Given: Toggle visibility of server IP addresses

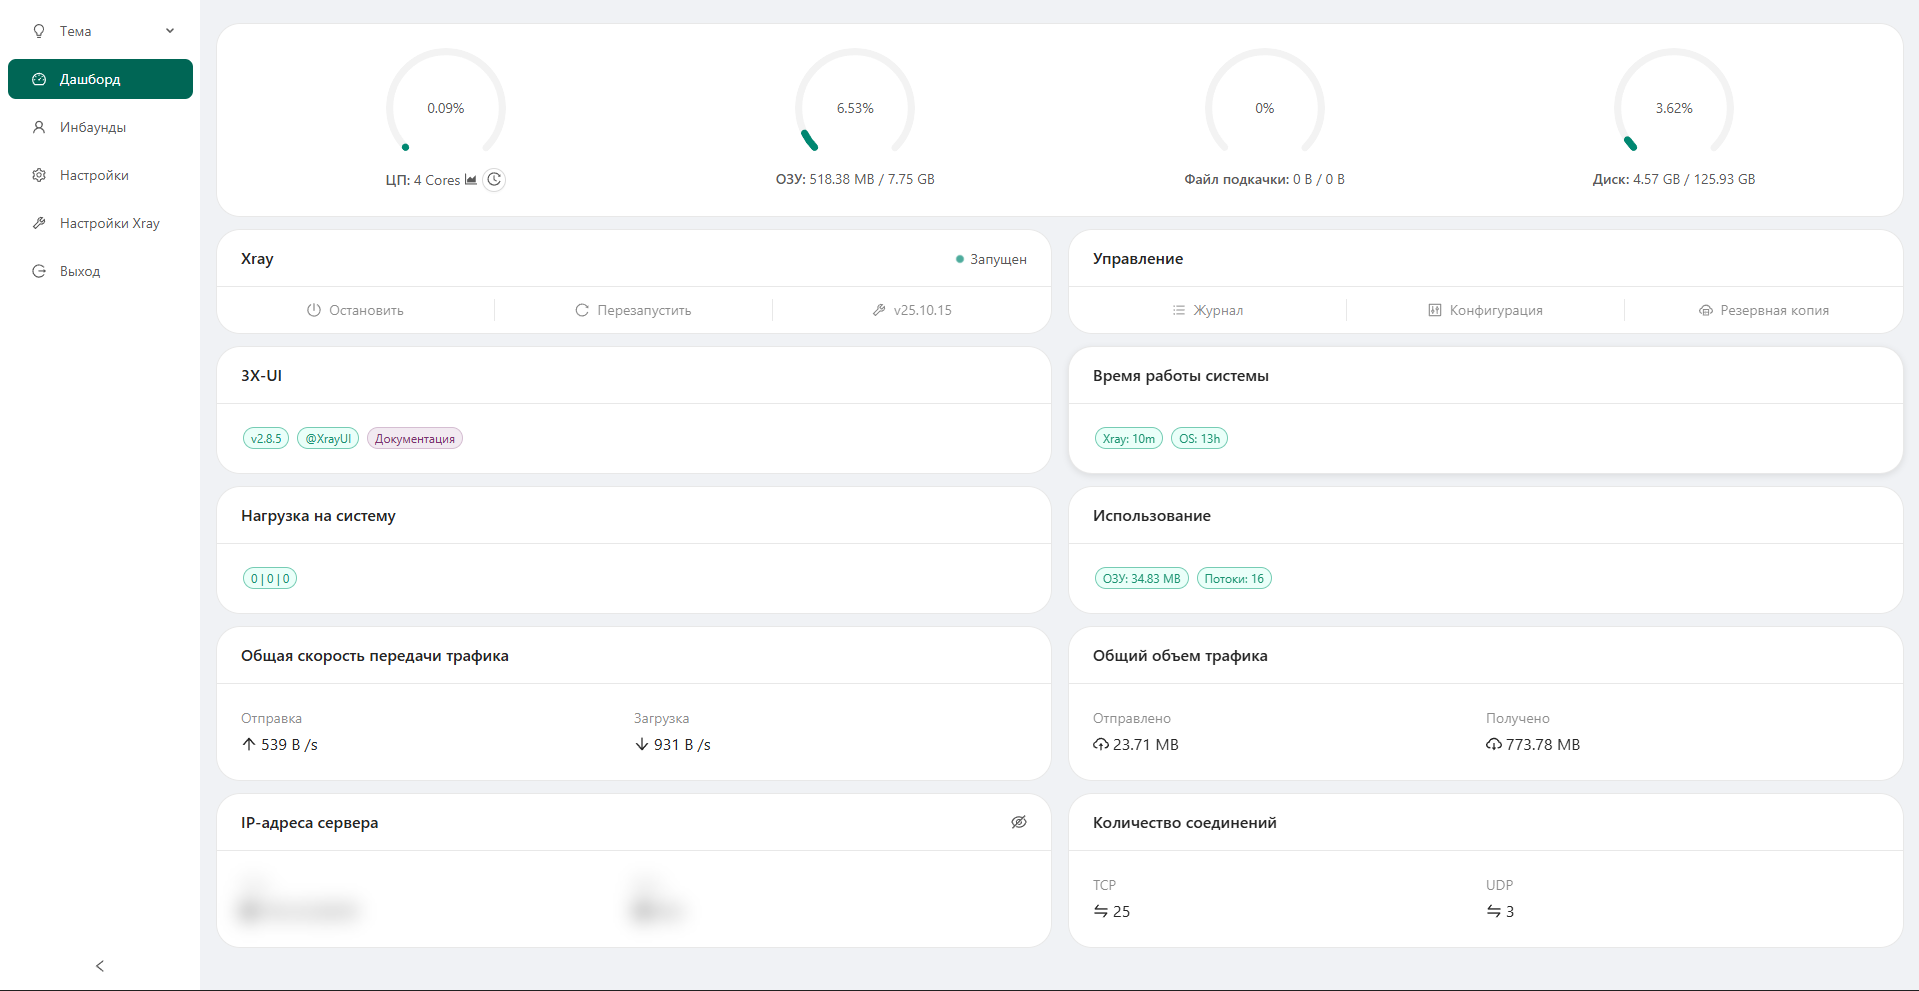Looking at the screenshot, I should point(1018,821).
